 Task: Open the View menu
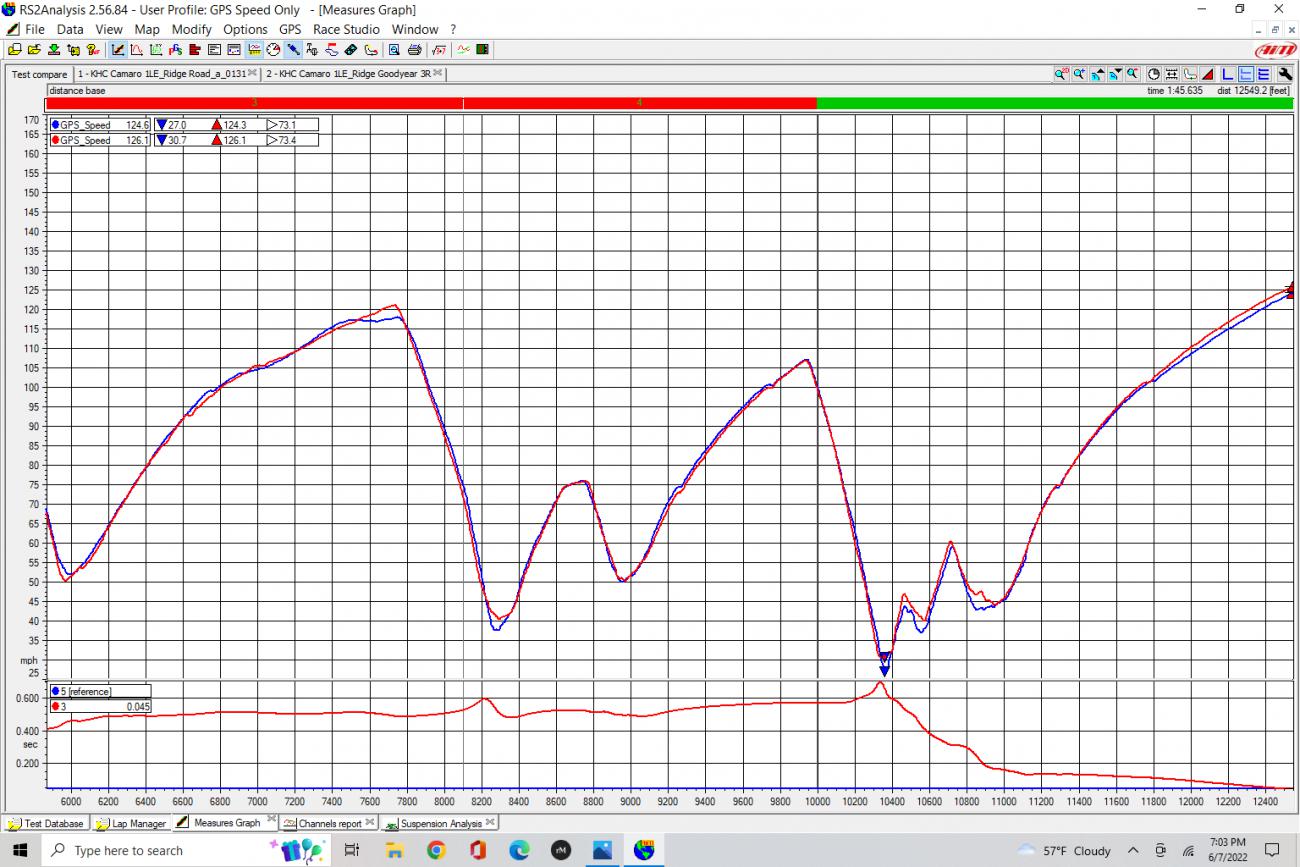[x=109, y=29]
